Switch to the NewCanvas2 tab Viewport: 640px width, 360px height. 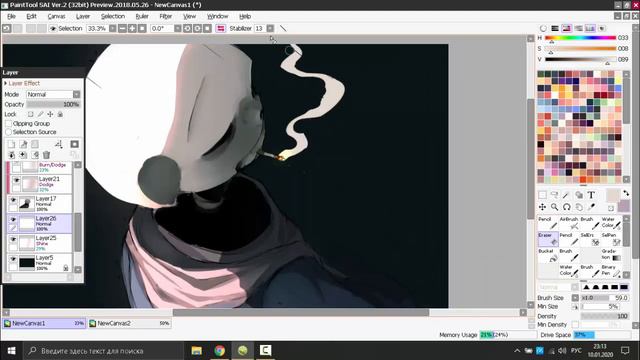coord(129,323)
